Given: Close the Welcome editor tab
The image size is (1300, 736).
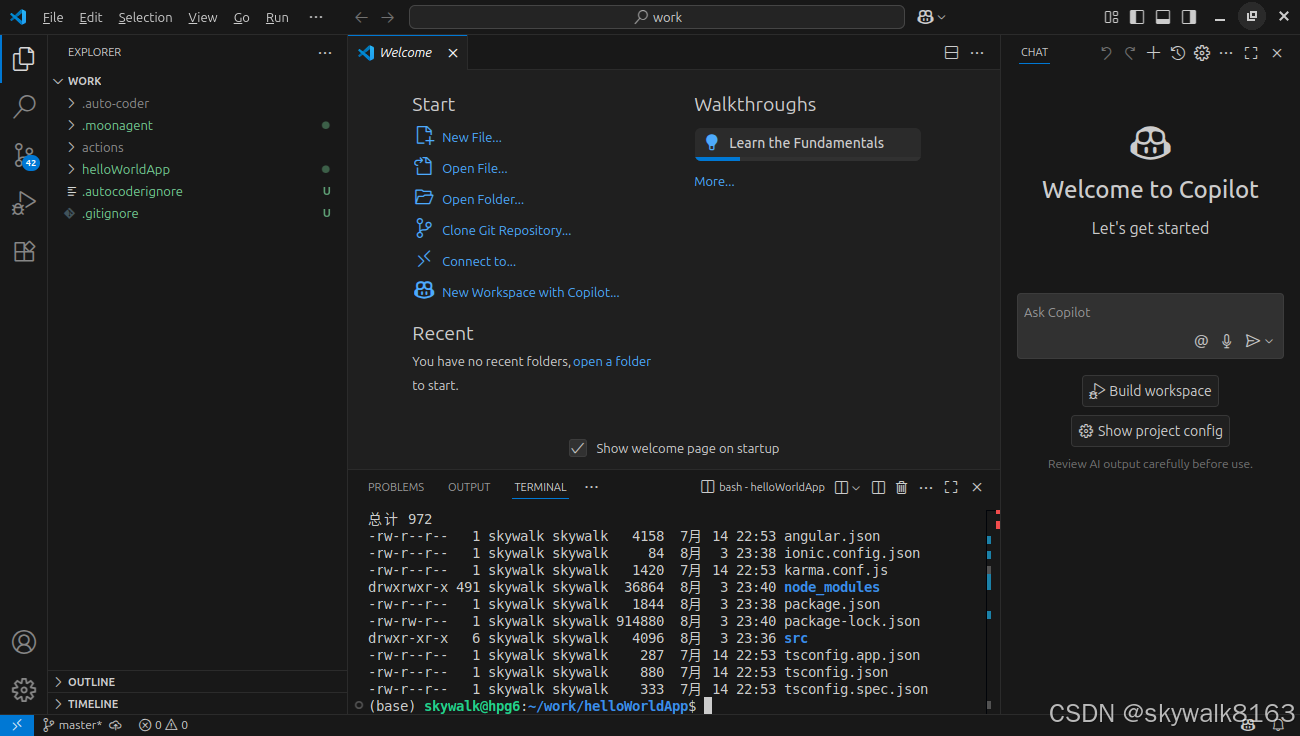Looking at the screenshot, I should [x=453, y=53].
